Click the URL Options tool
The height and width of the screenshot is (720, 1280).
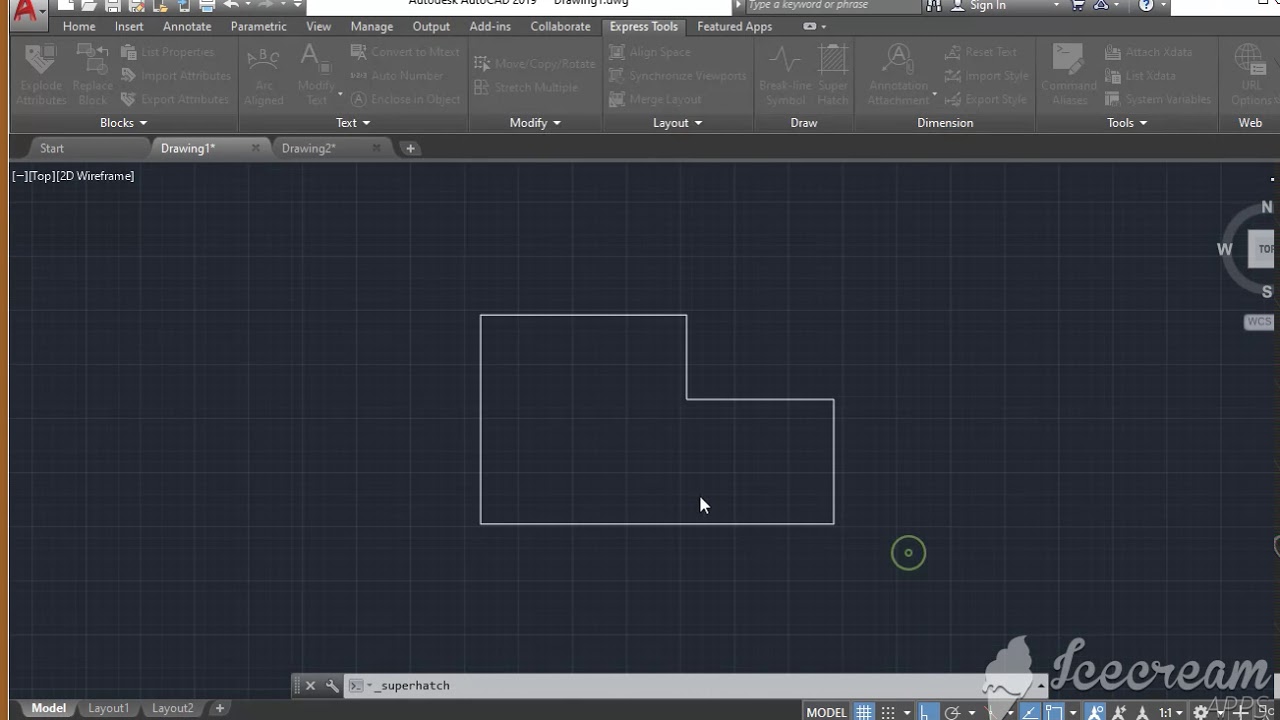[x=1252, y=75]
